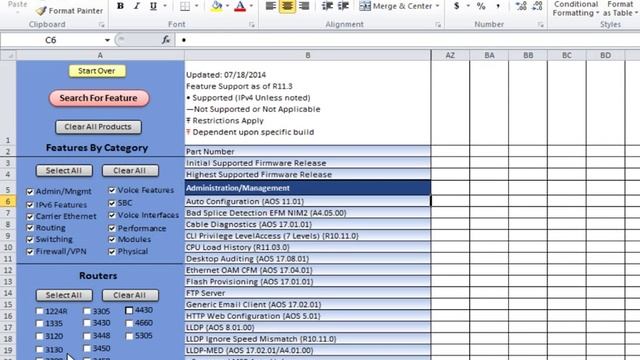This screenshot has width=640, height=360.
Task: Apply comma style
Action: click(x=498, y=6)
